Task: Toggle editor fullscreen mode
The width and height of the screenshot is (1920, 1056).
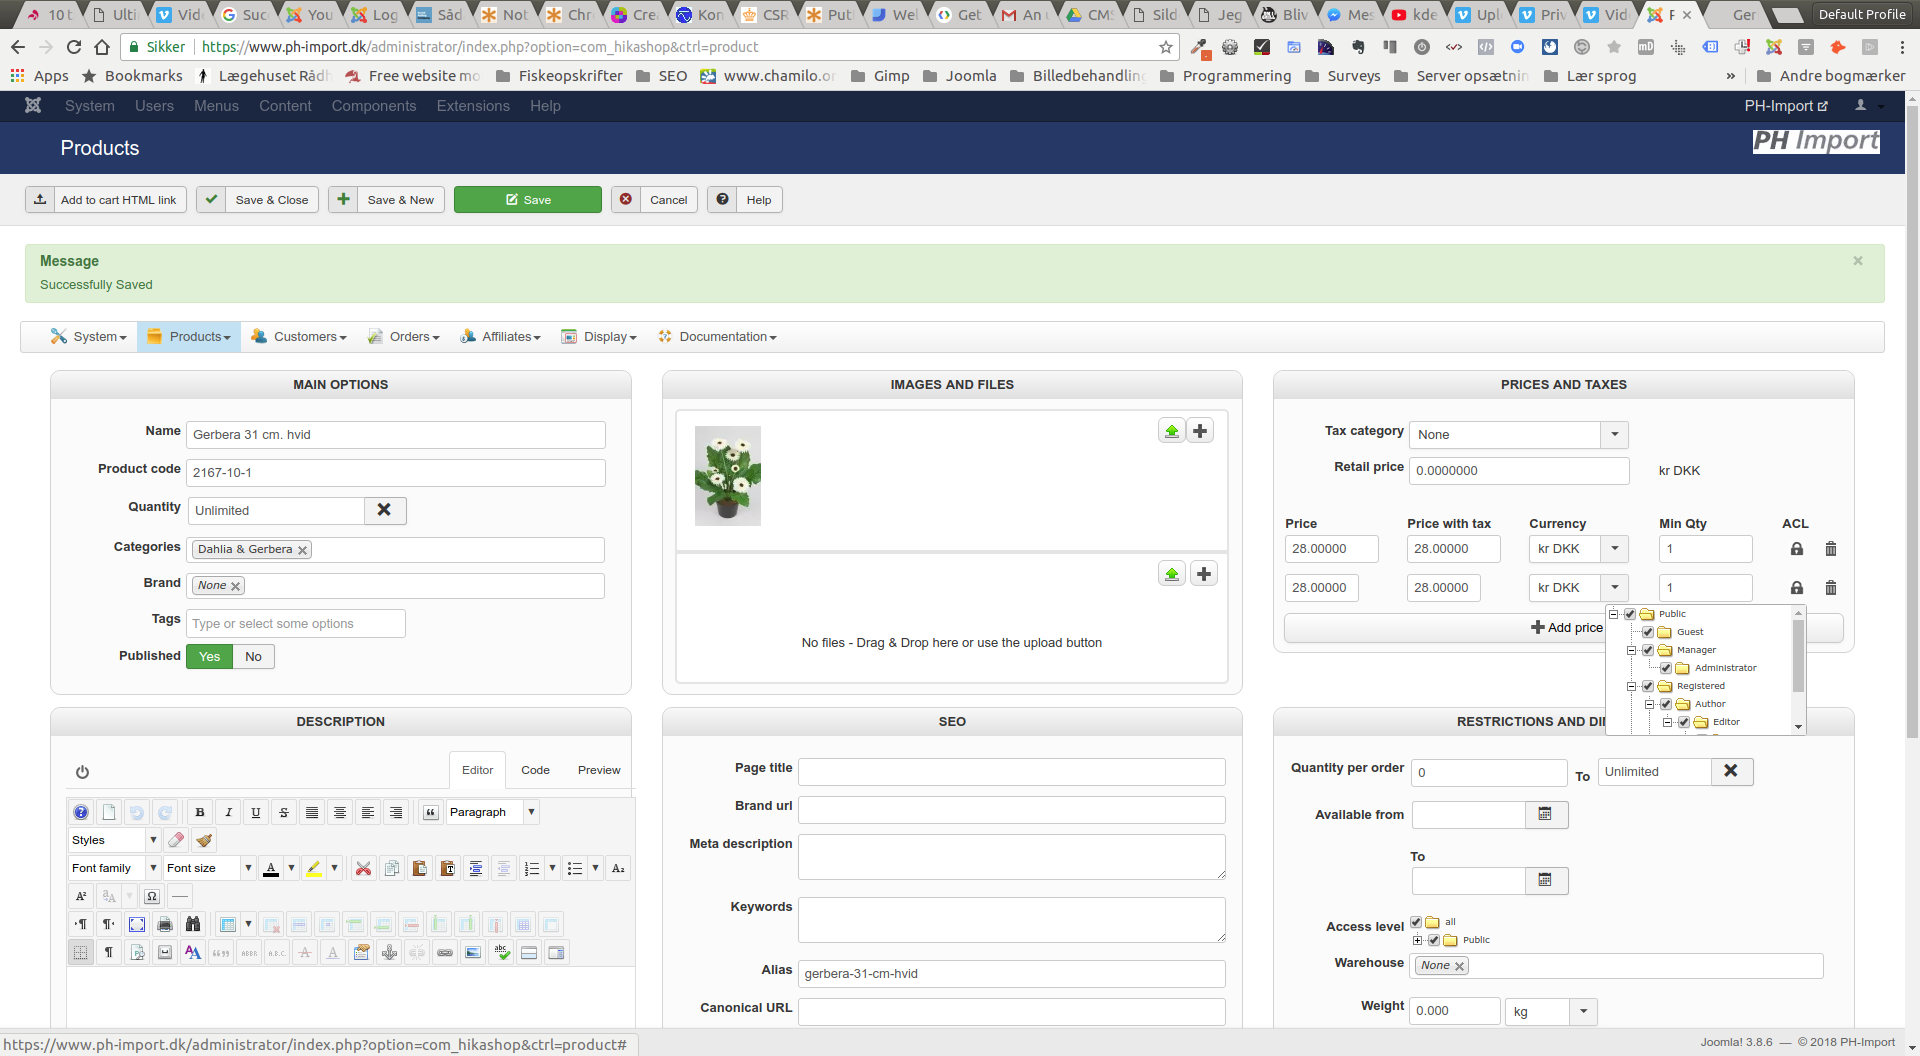Action: tap(137, 924)
